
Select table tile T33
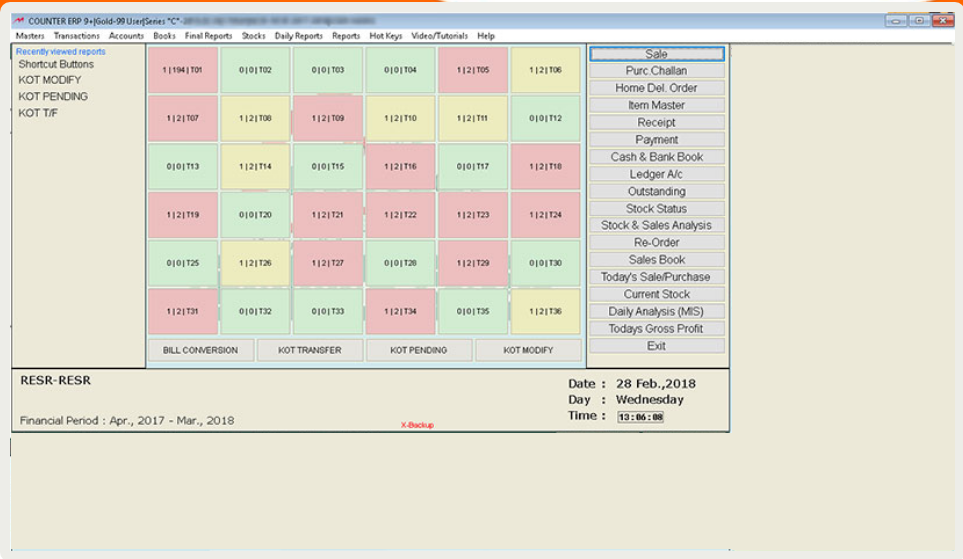pos(327,311)
